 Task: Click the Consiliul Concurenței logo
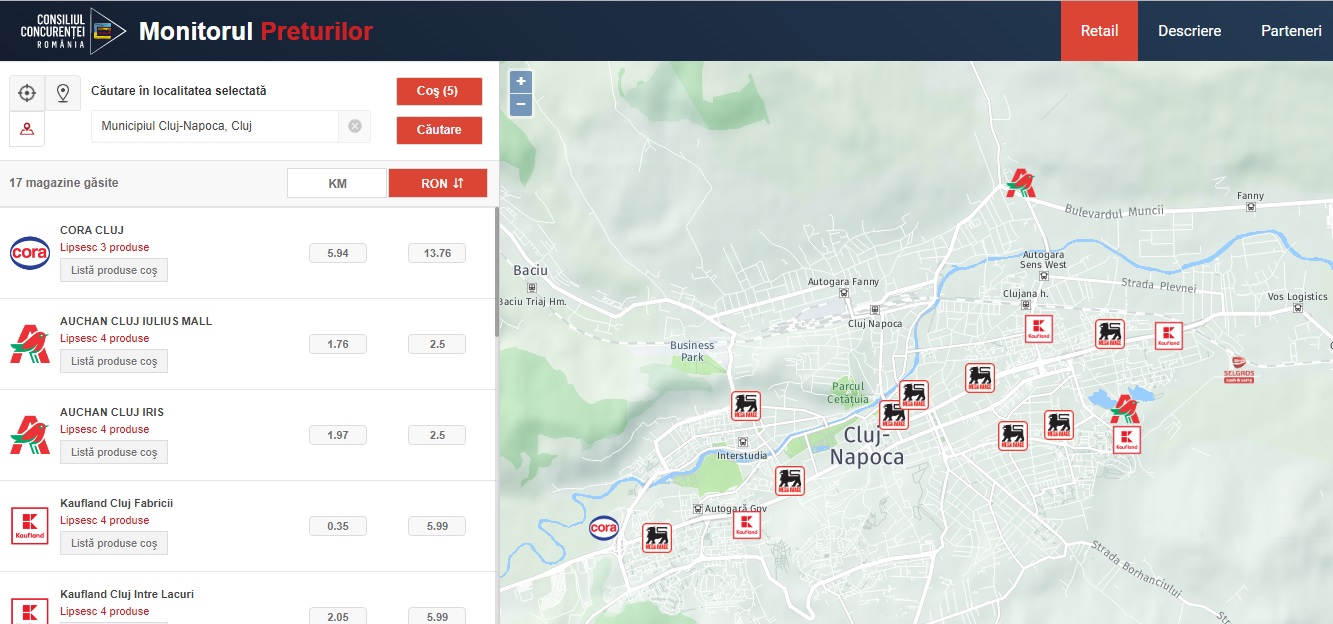point(73,31)
